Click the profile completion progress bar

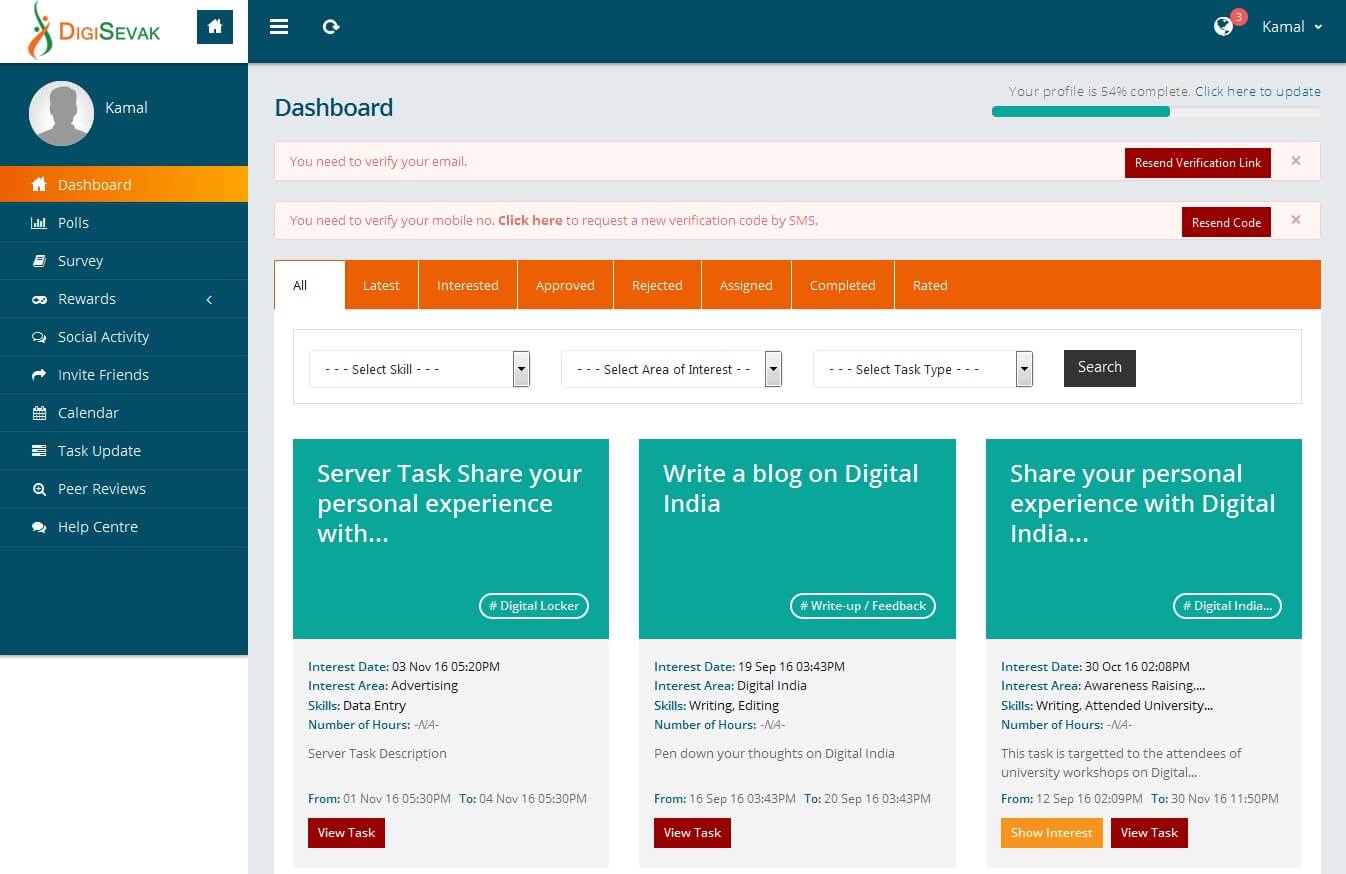coord(1155,112)
